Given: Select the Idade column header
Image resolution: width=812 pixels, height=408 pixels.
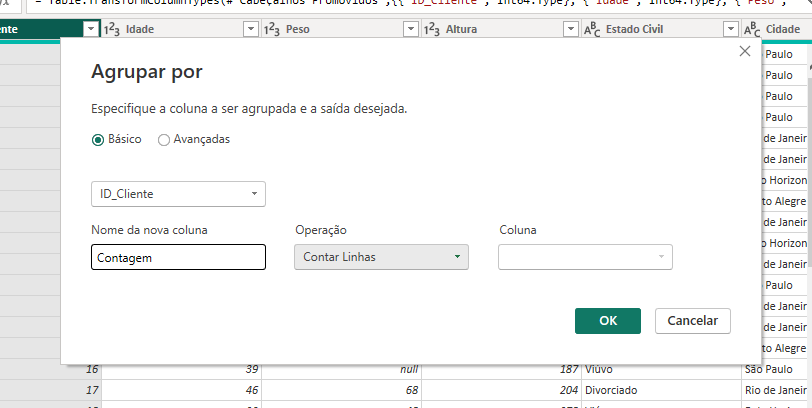Looking at the screenshot, I should click(x=181, y=30).
